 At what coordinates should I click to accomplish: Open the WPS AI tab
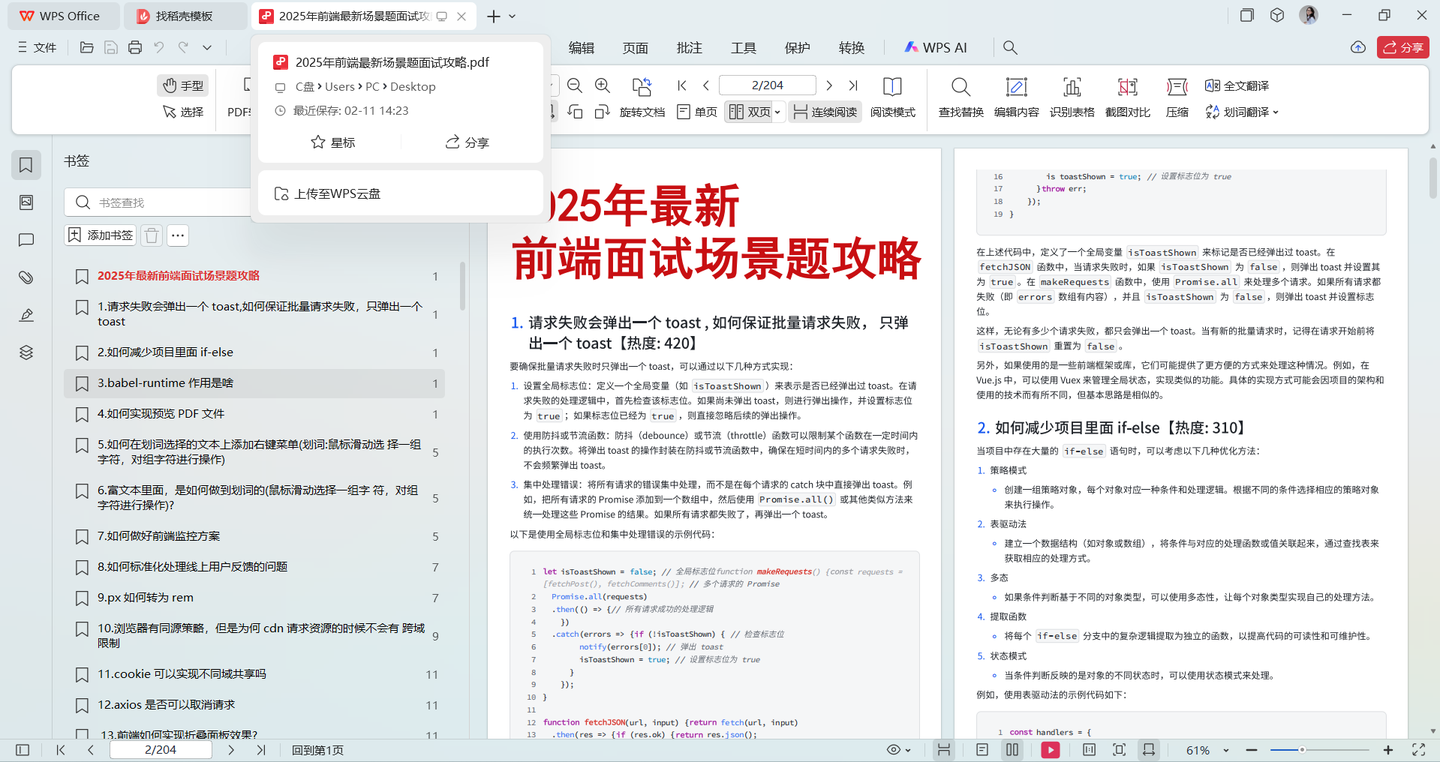936,47
